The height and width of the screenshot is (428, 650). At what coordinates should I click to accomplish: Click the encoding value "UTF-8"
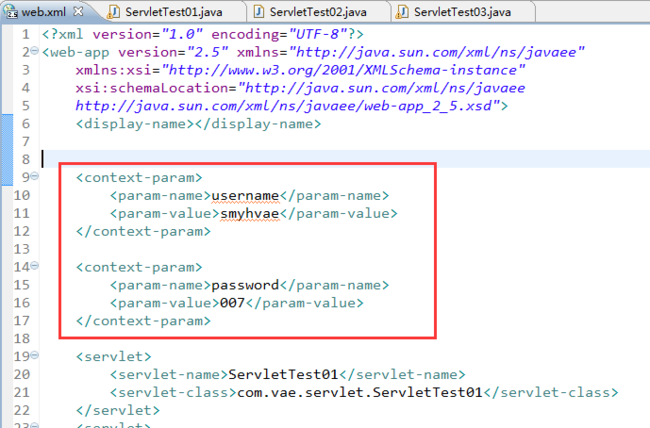[318, 34]
